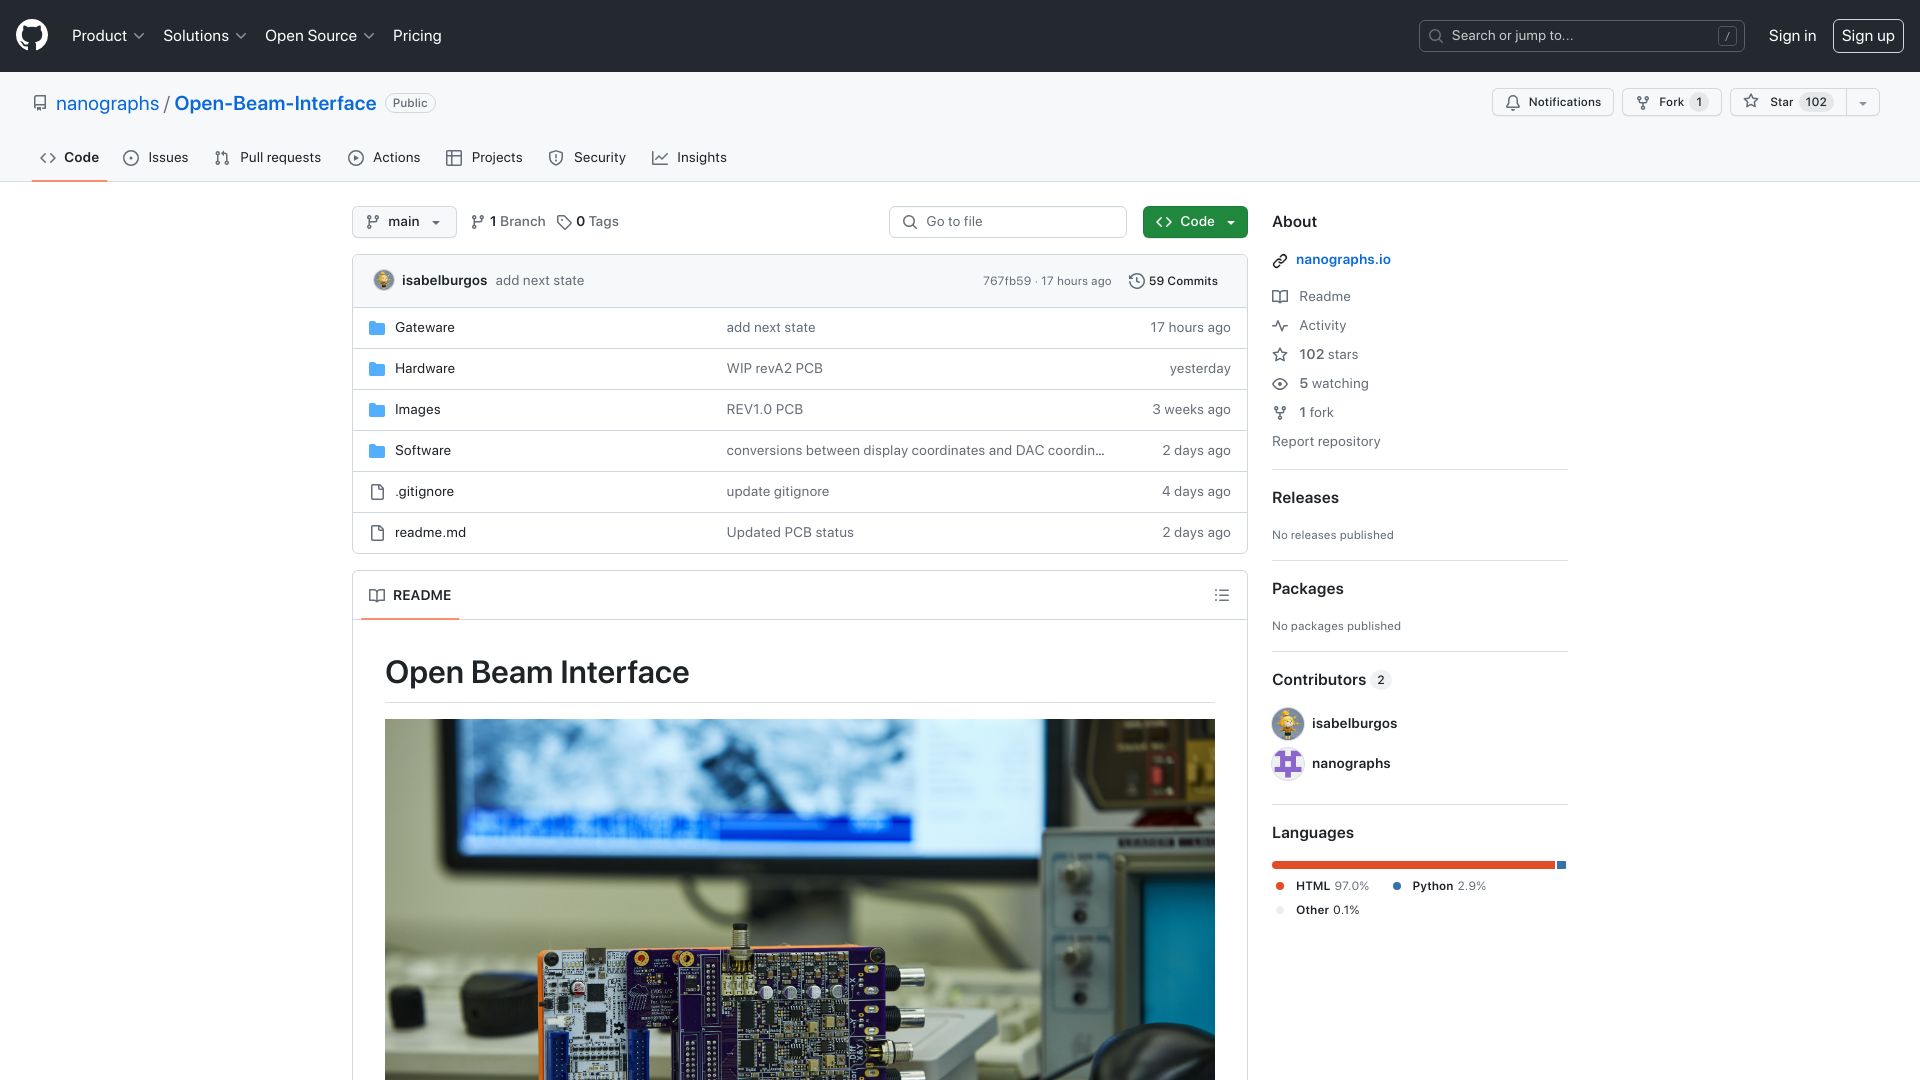Star the Open-Beam-Interface repository
This screenshot has width=1920, height=1080.
[x=1788, y=102]
